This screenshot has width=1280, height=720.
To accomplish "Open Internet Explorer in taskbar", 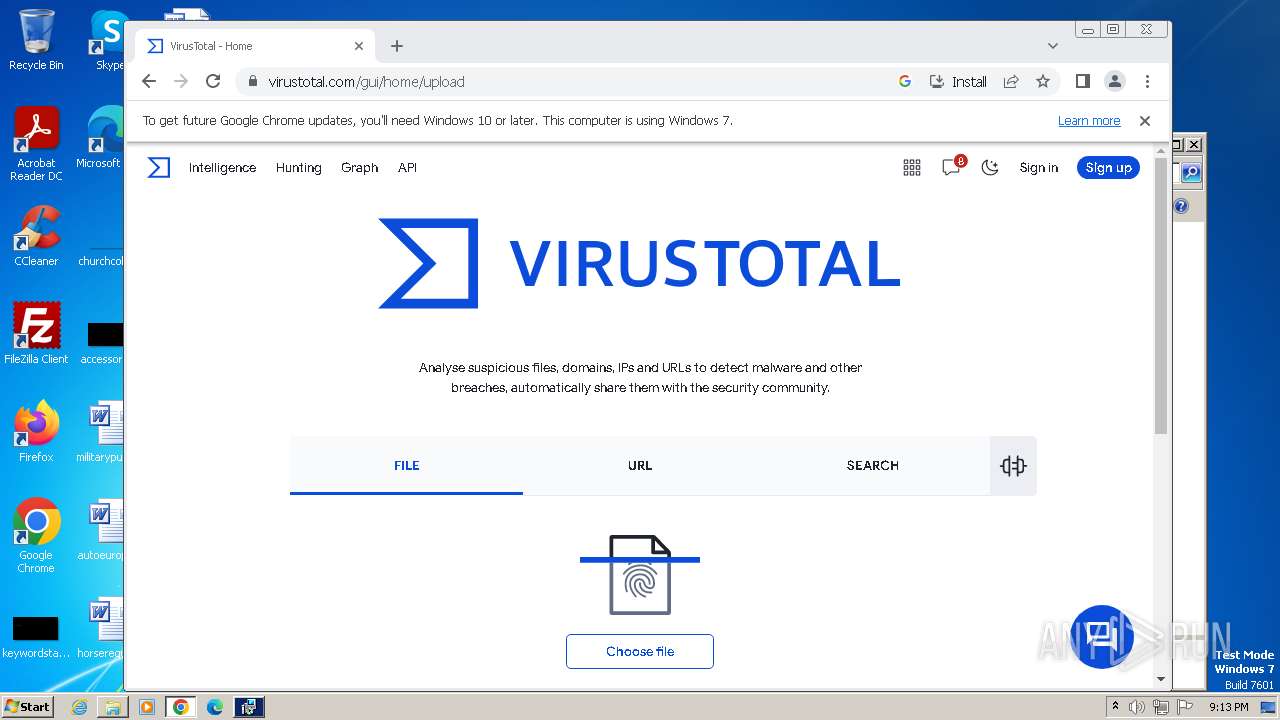I will tap(79, 707).
